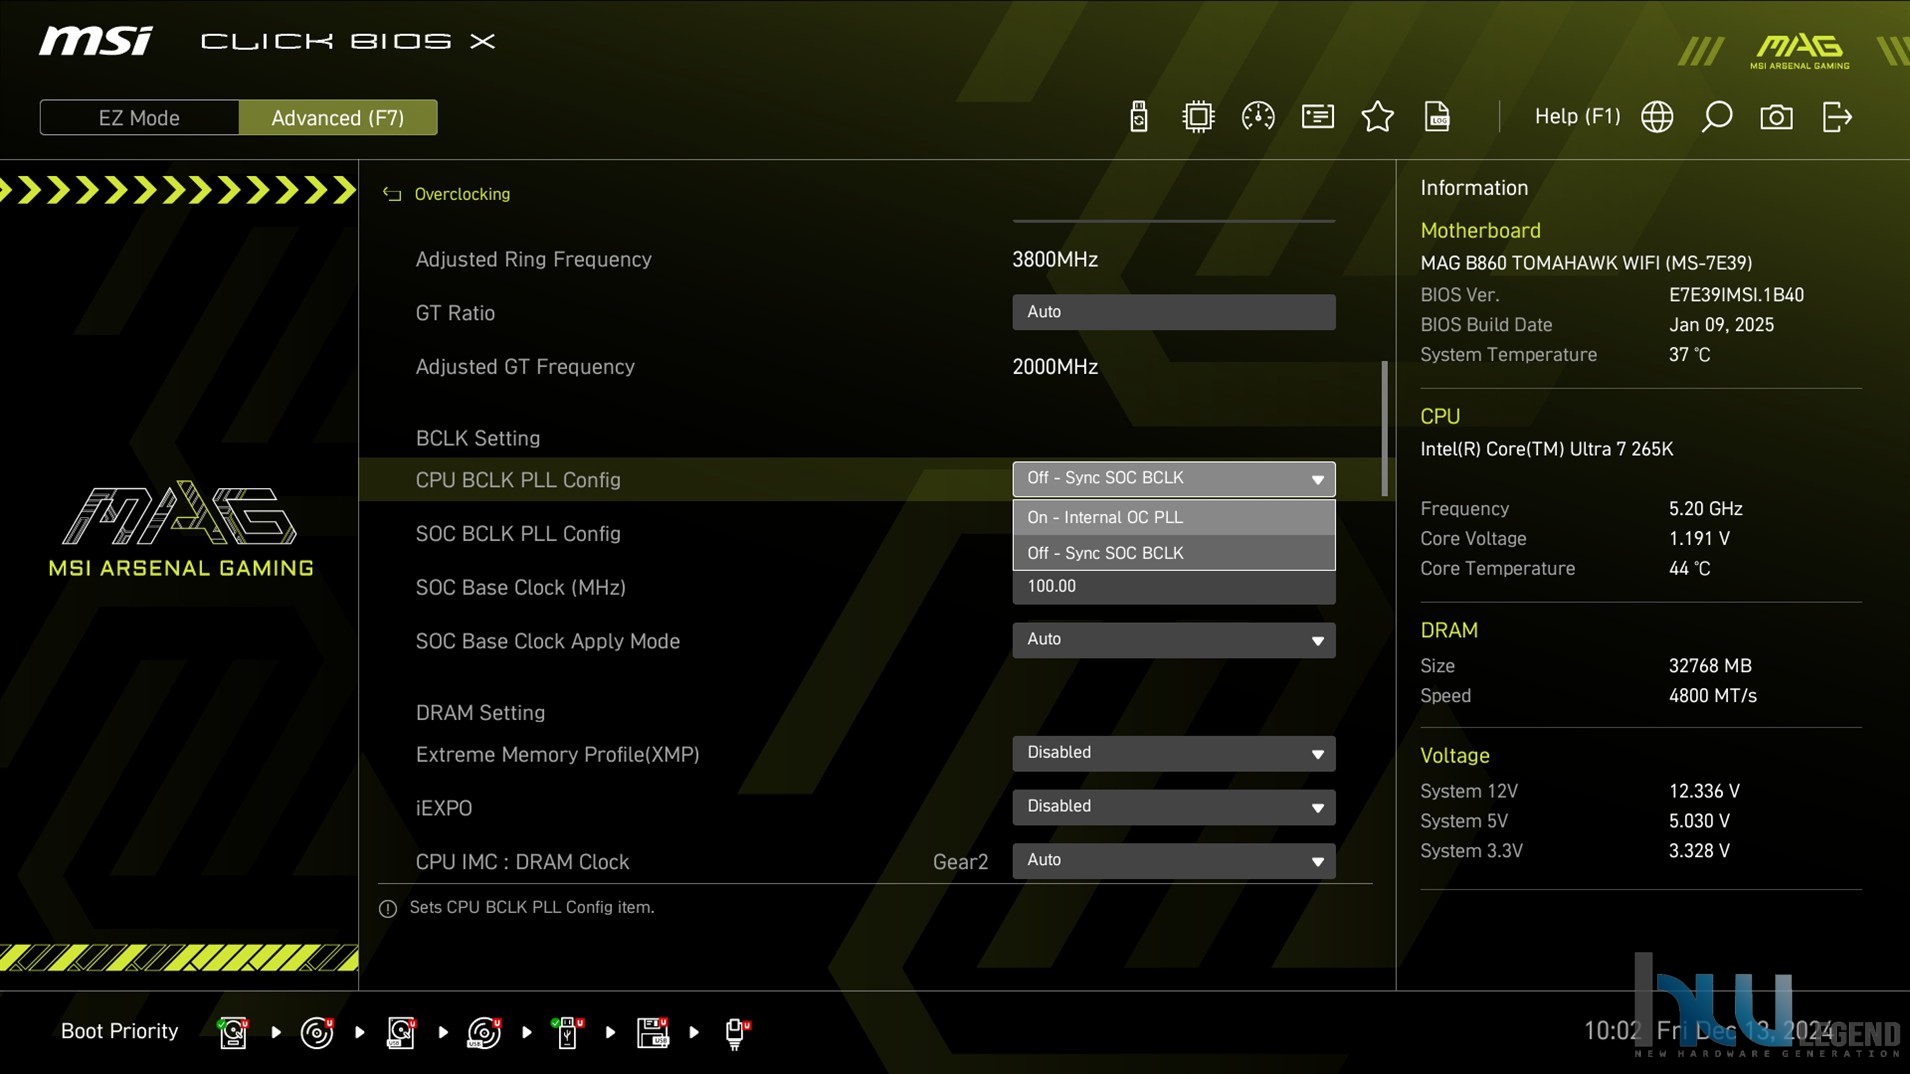This screenshot has height=1074, width=1910.
Task: Click BIOS Build Date Jan 09, 2025
Action: [1721, 325]
